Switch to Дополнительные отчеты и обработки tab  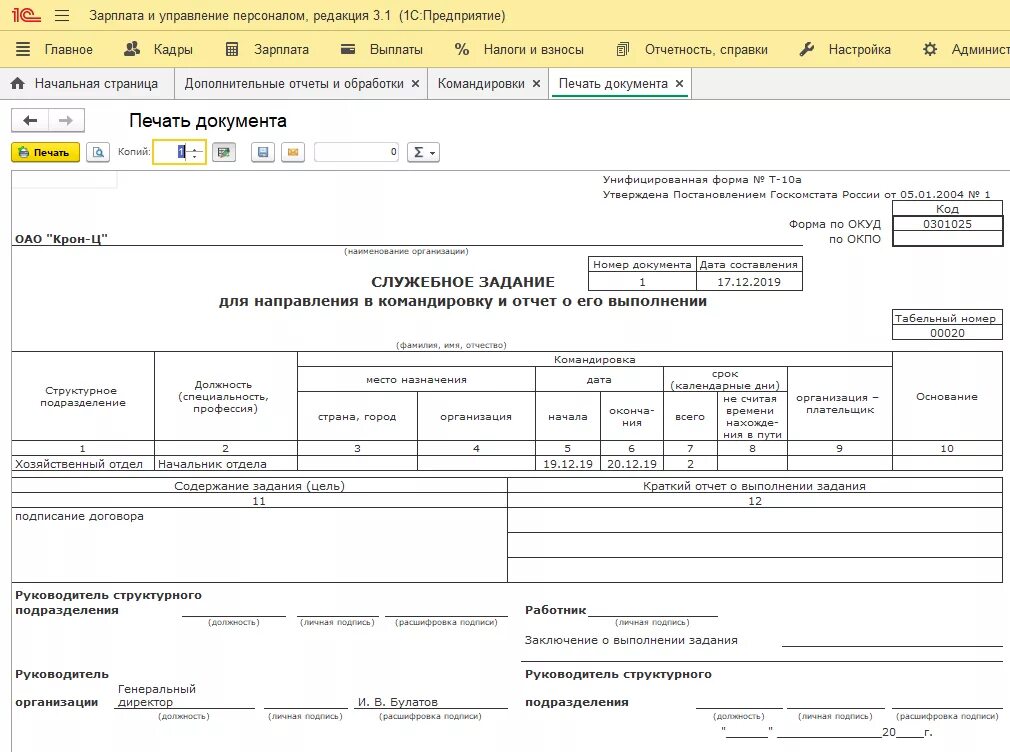click(x=294, y=83)
